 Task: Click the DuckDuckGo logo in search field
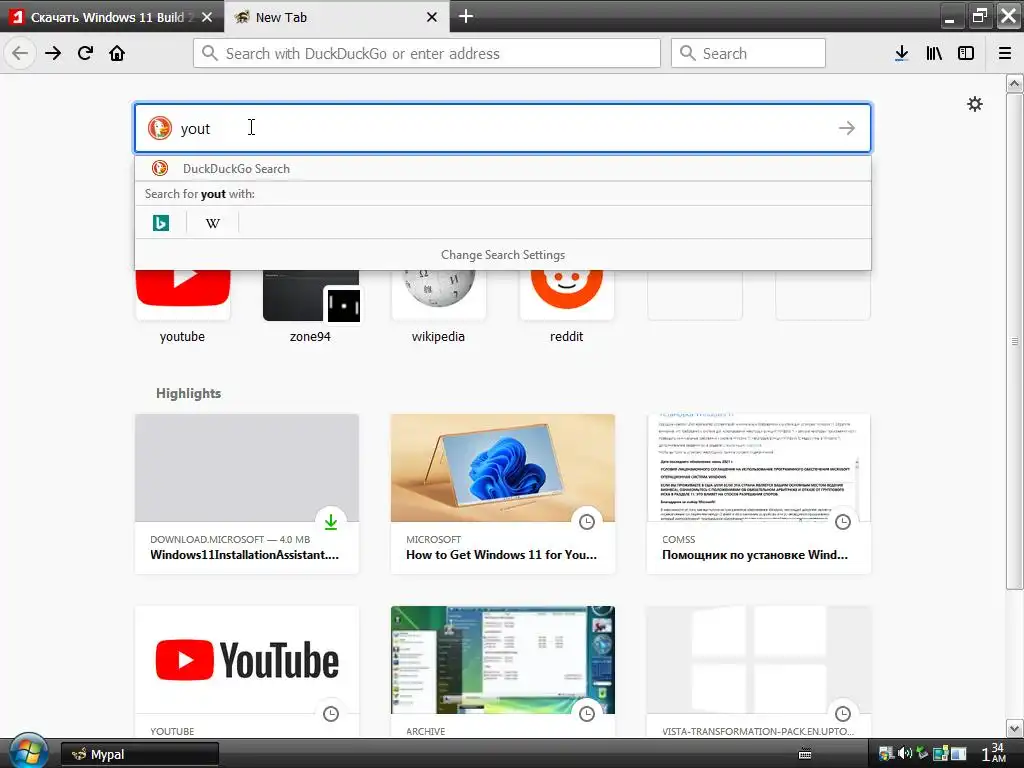click(159, 128)
